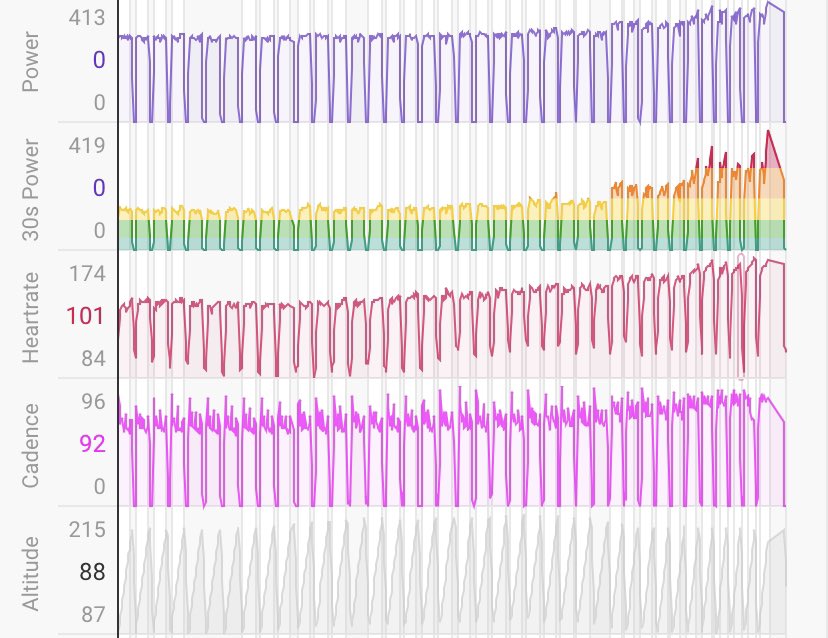Screen dimensions: 828x638
Task: Click the 30s Power maximum value 419
Action: coord(87,146)
